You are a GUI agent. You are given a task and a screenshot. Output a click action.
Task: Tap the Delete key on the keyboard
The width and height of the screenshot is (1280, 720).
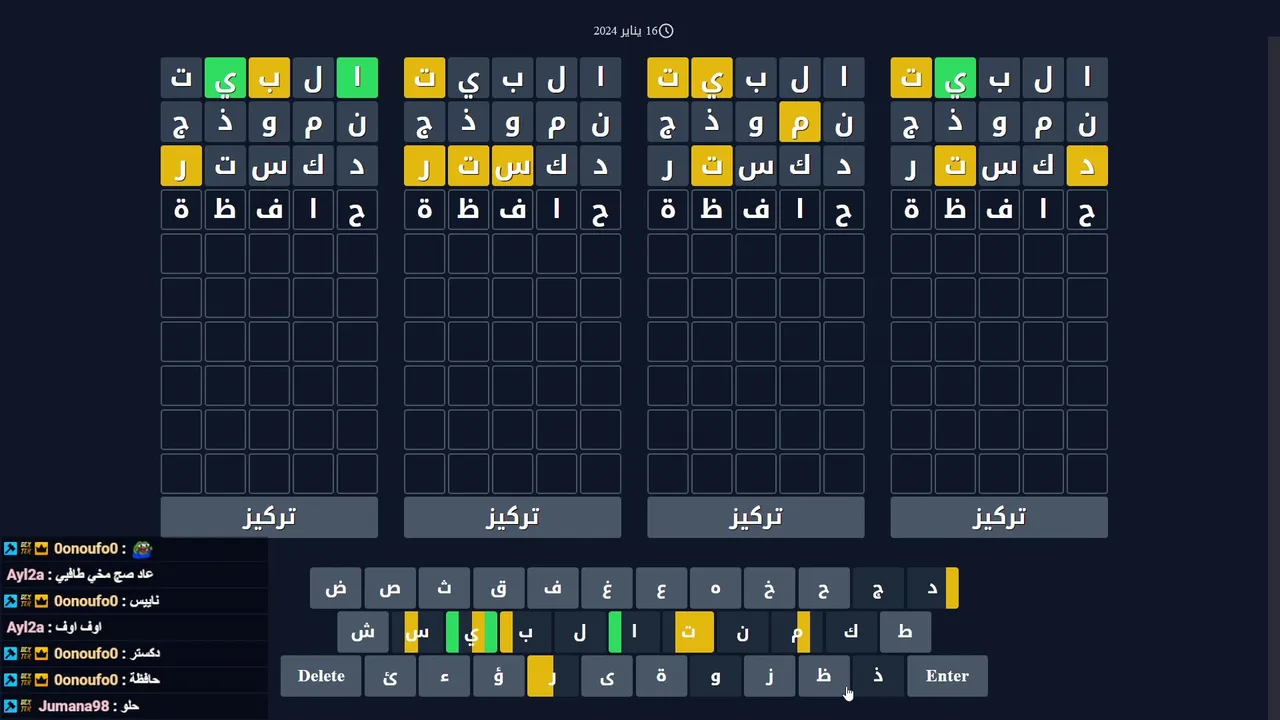(321, 676)
